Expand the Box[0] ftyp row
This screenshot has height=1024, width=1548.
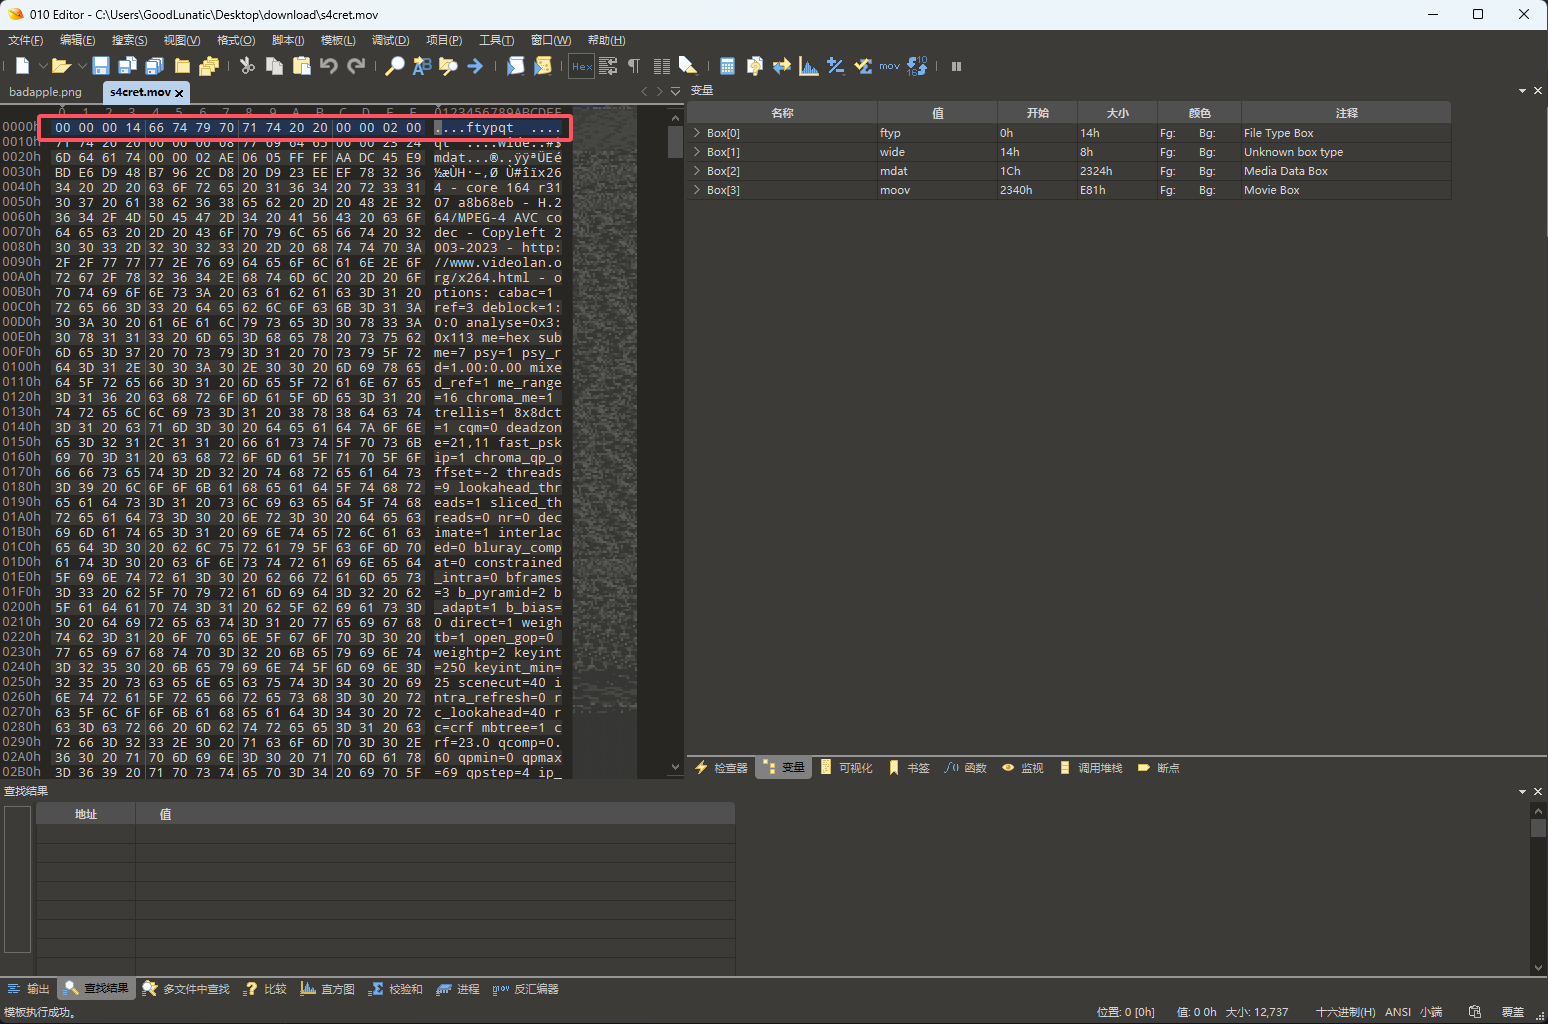pos(697,133)
